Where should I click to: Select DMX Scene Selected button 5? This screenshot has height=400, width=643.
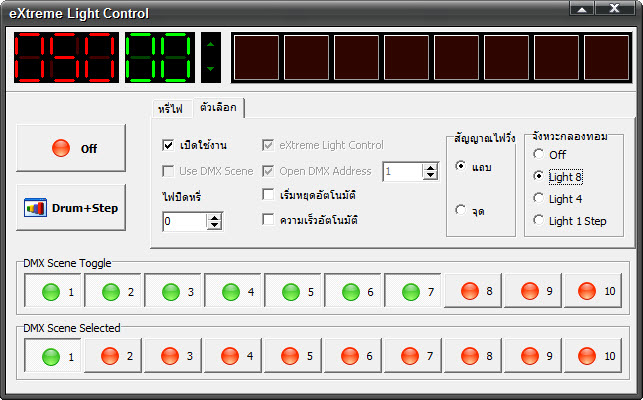[292, 356]
